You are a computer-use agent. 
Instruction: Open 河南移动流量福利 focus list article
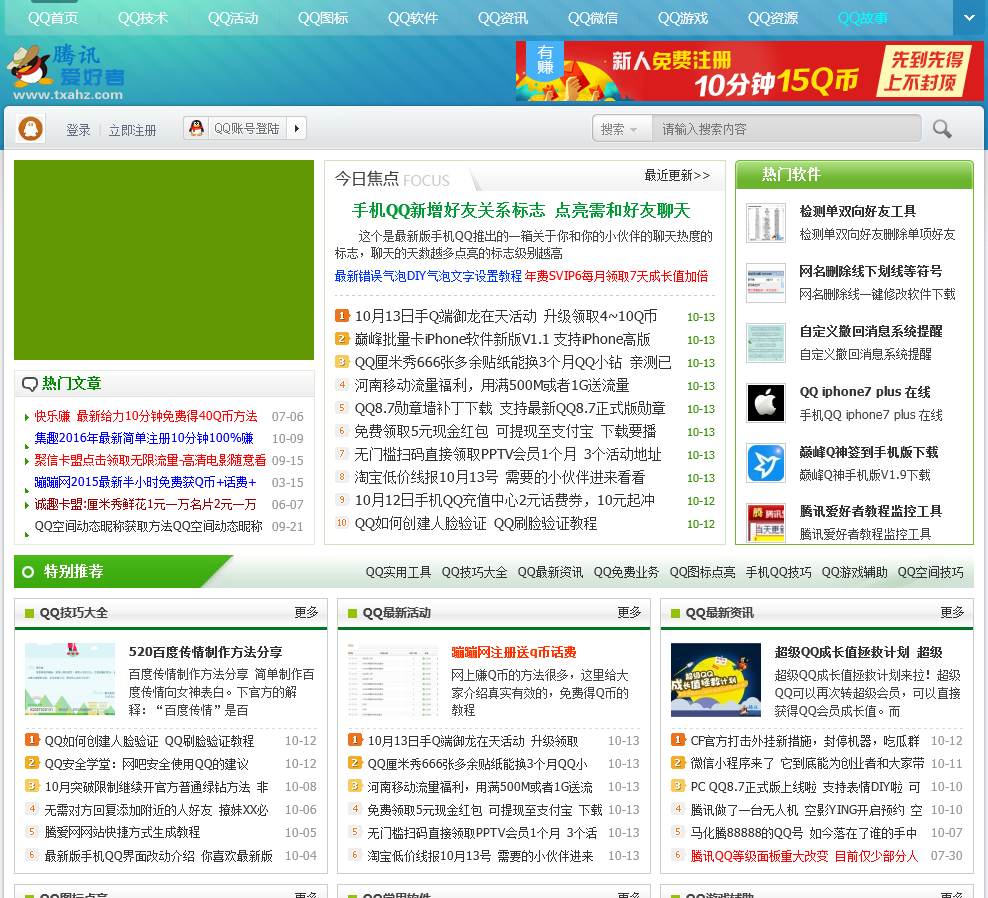491,385
